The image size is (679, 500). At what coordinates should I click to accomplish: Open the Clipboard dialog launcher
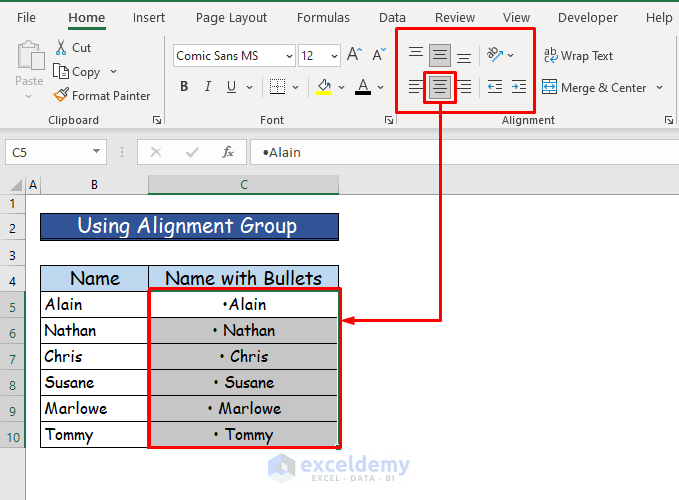(x=157, y=120)
